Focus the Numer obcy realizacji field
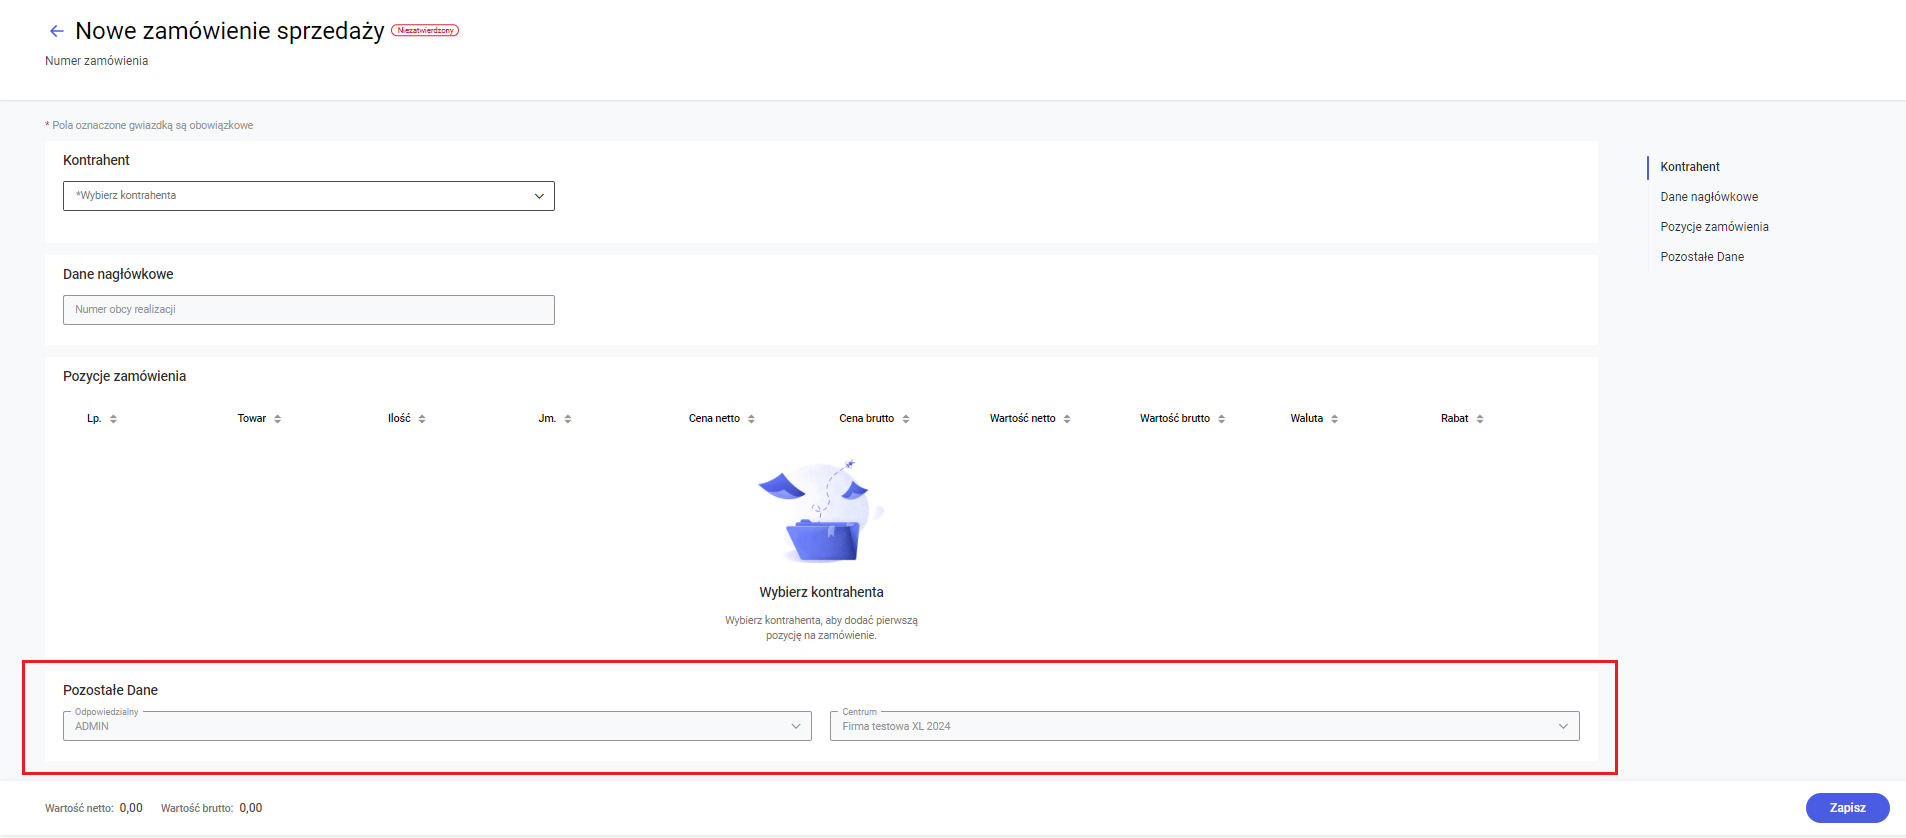 coord(309,310)
